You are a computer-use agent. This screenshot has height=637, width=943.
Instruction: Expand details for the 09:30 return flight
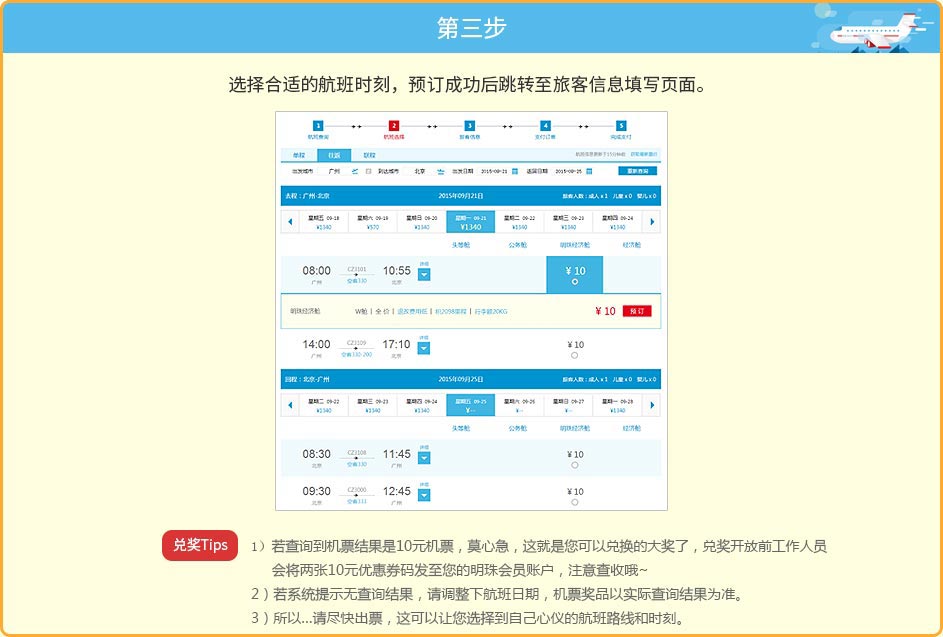coord(424,495)
